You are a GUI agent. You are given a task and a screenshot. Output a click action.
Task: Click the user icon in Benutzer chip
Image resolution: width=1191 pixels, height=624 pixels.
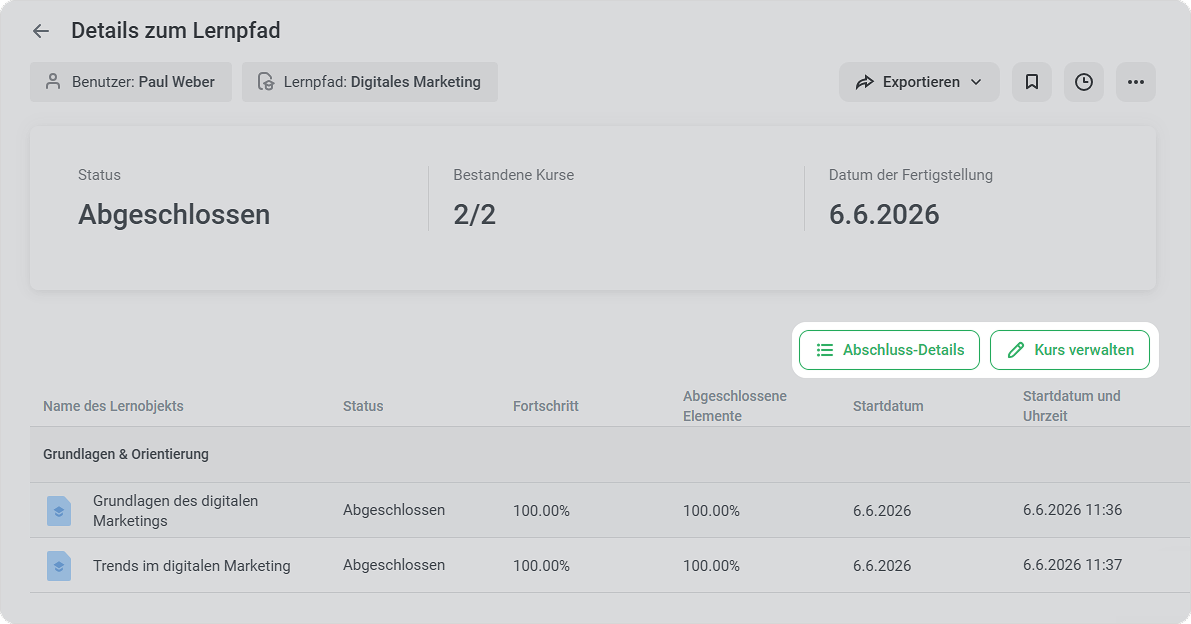pyautogui.click(x=52, y=81)
